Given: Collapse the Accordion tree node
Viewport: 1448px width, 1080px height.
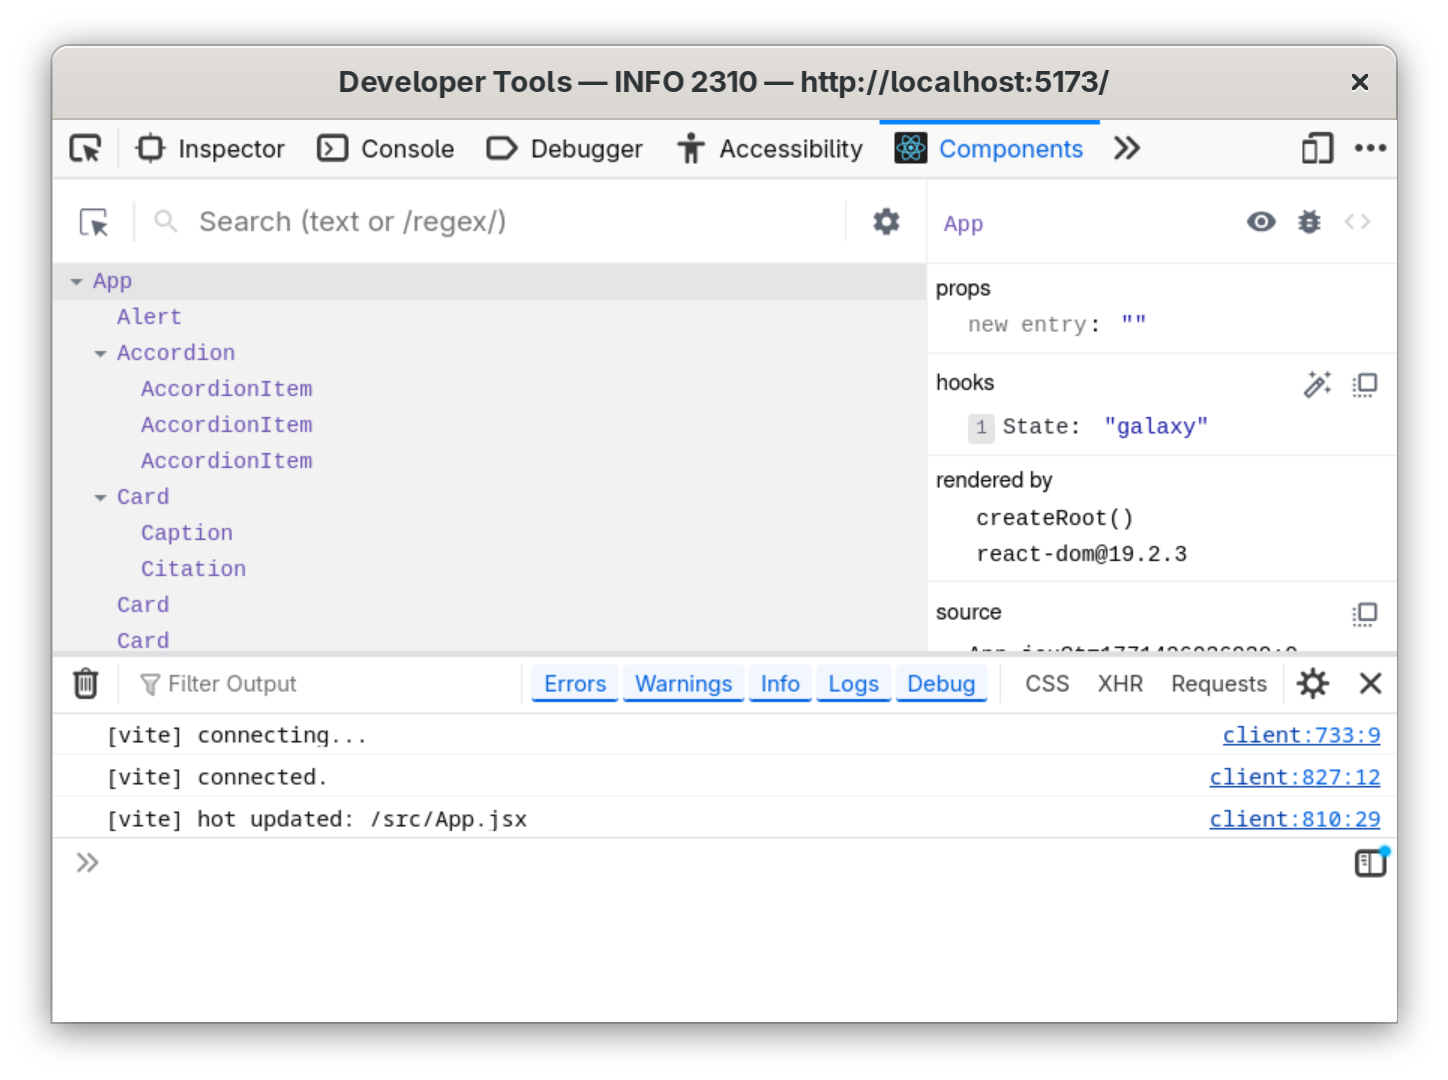Looking at the screenshot, I should [101, 354].
